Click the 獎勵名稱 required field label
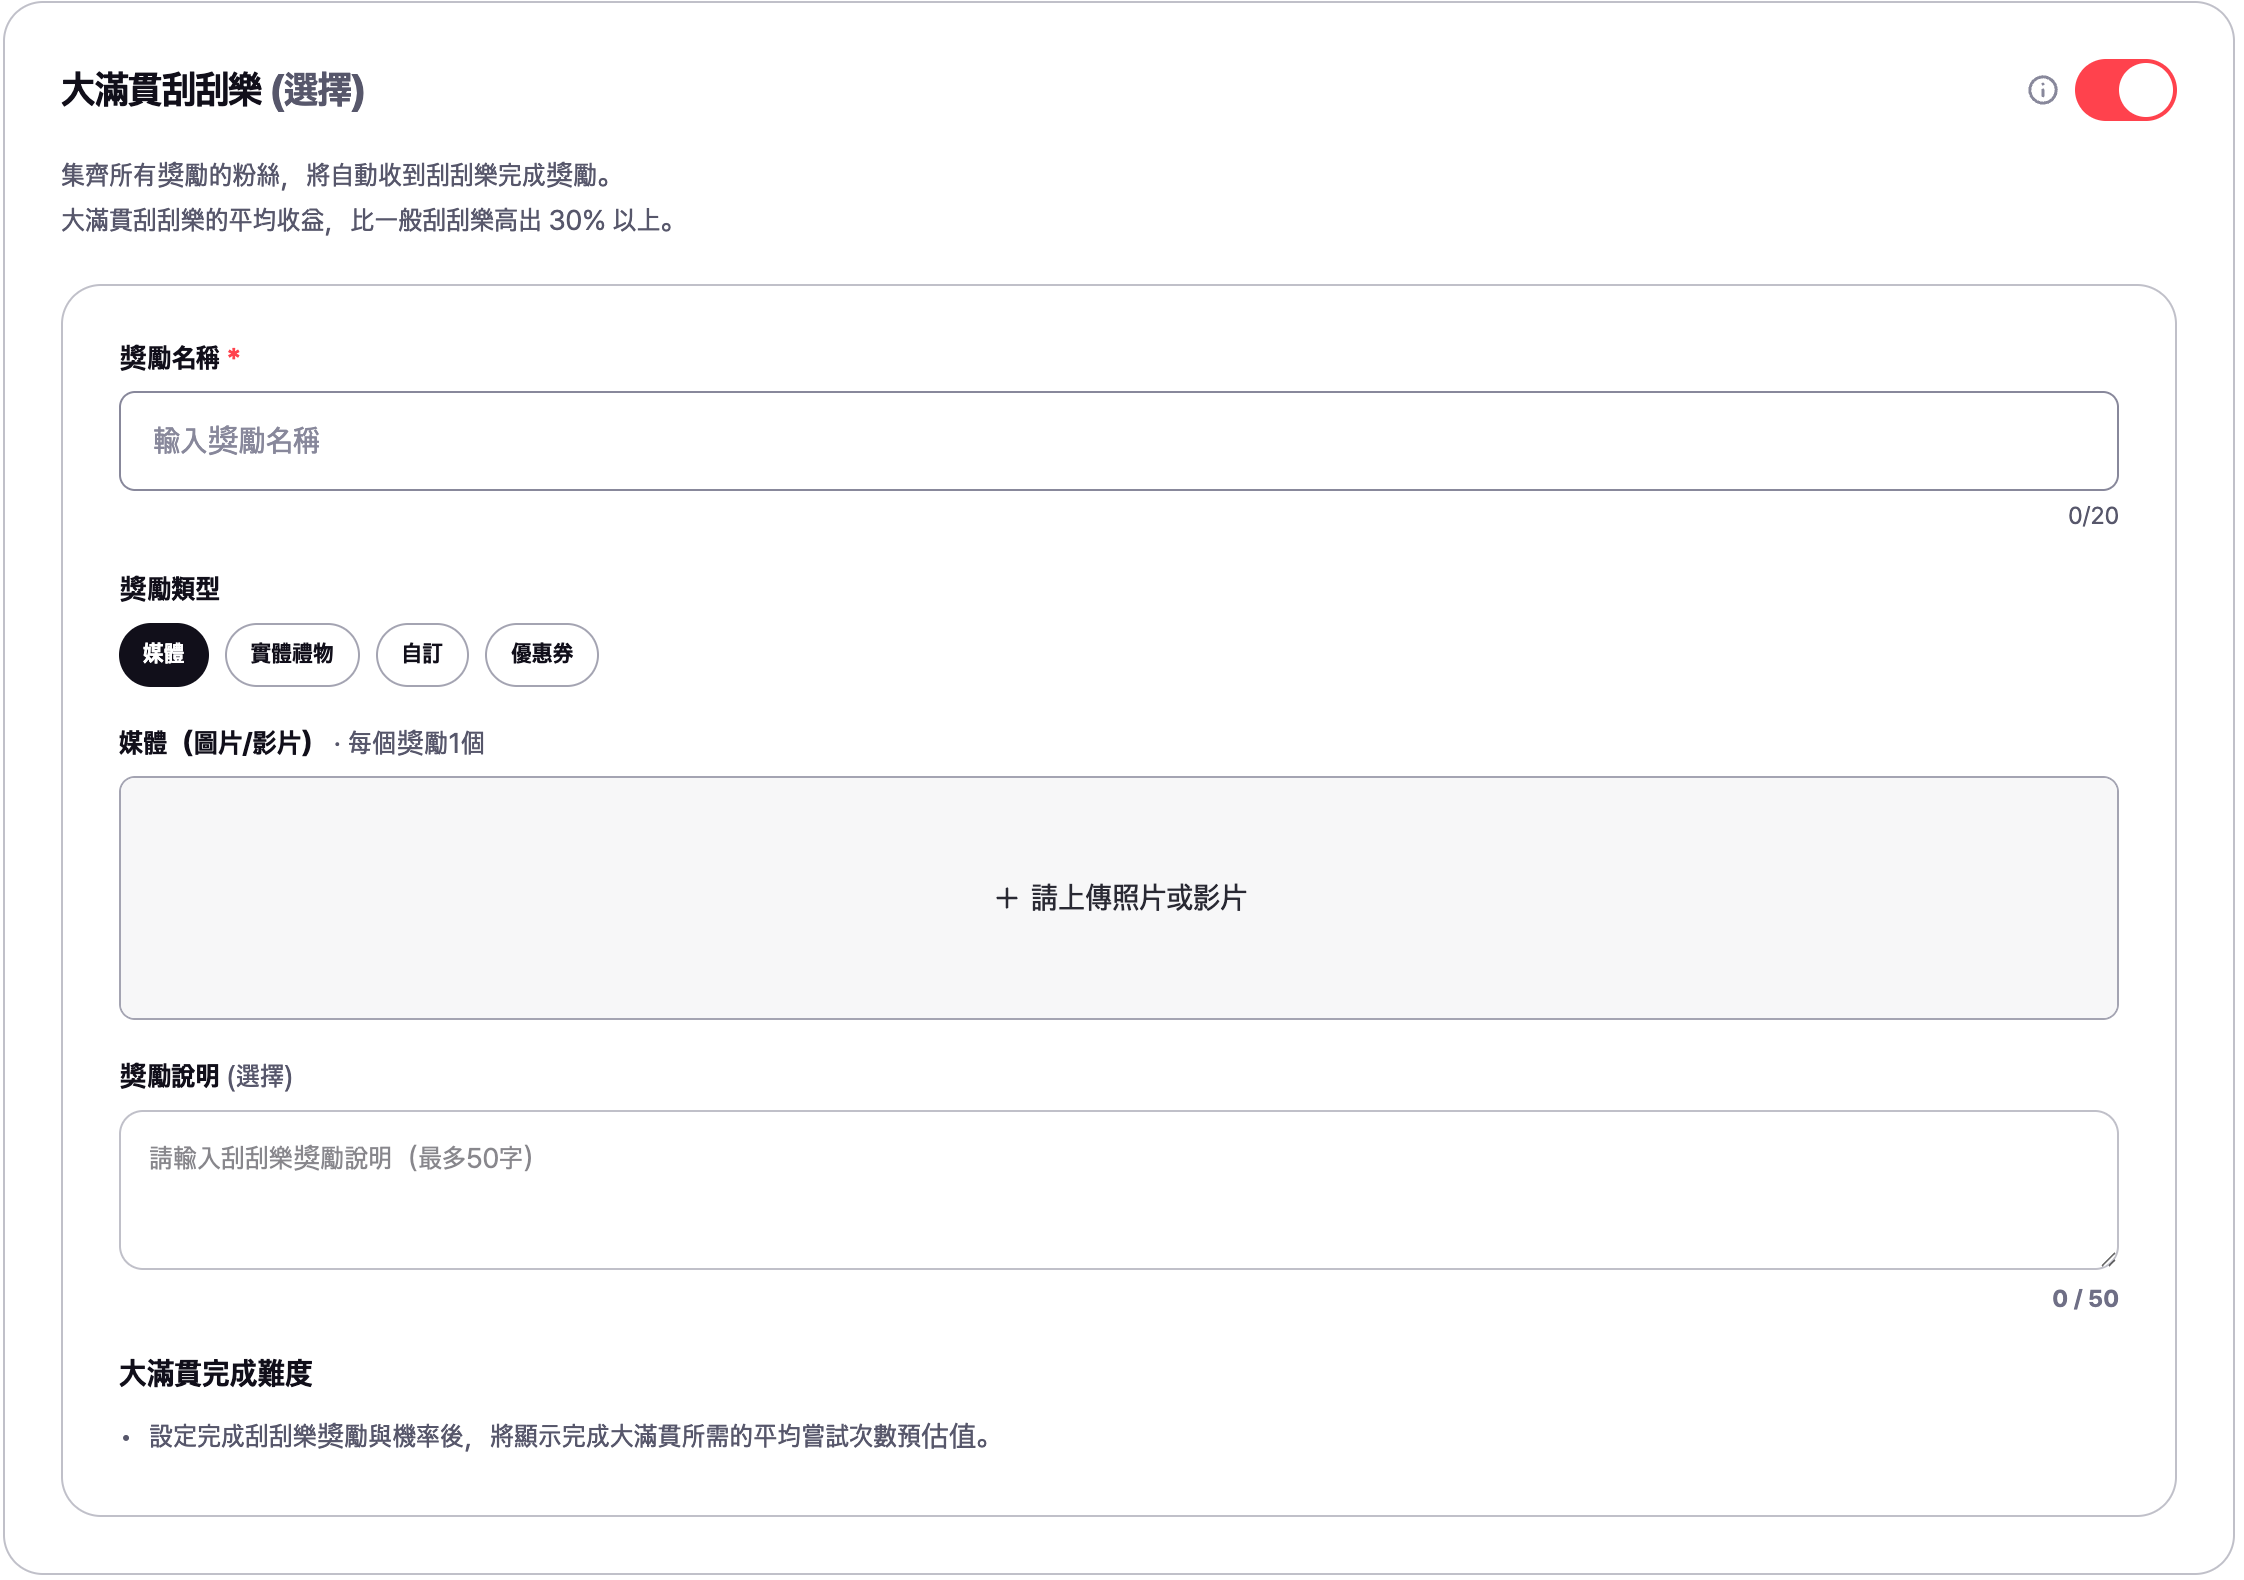This screenshot has width=2244, height=1580. [x=170, y=358]
